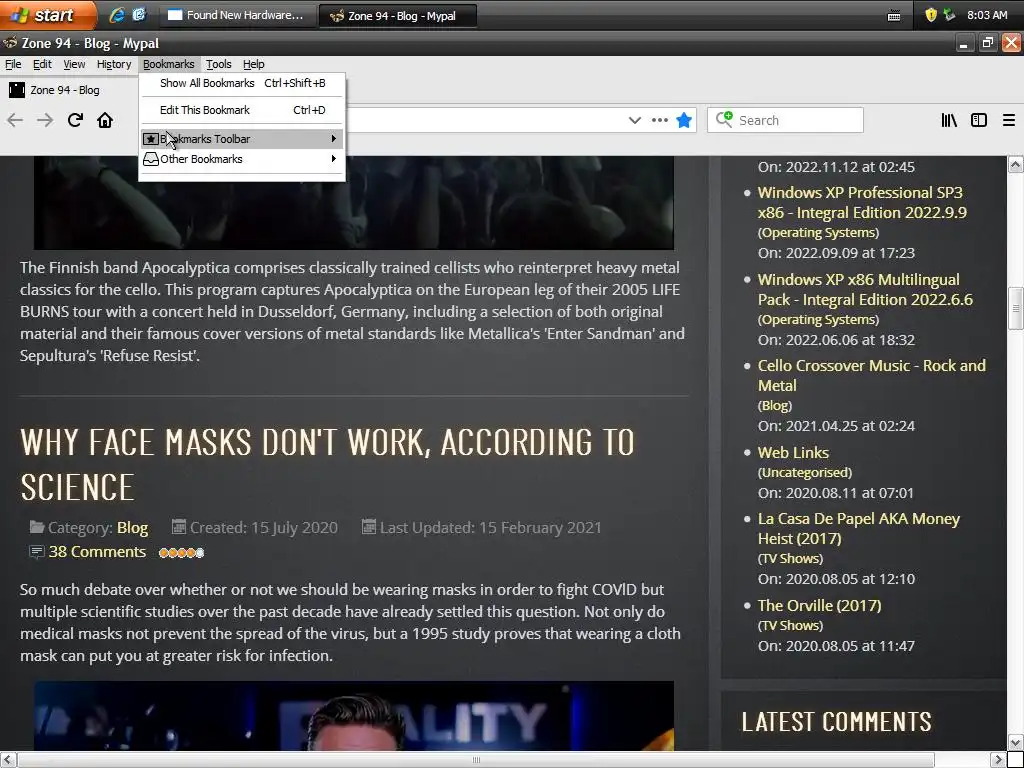Click the Mypal window title icon
The image size is (1024, 768).
pos(10,43)
